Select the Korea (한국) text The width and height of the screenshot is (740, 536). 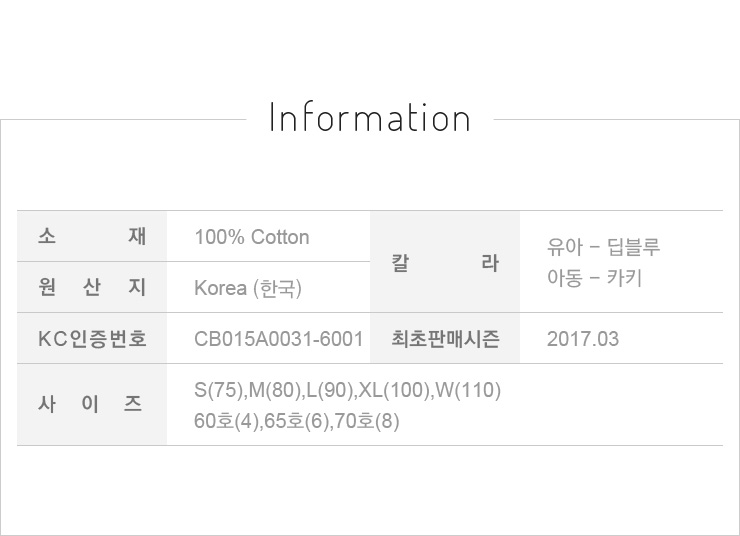click(x=248, y=288)
